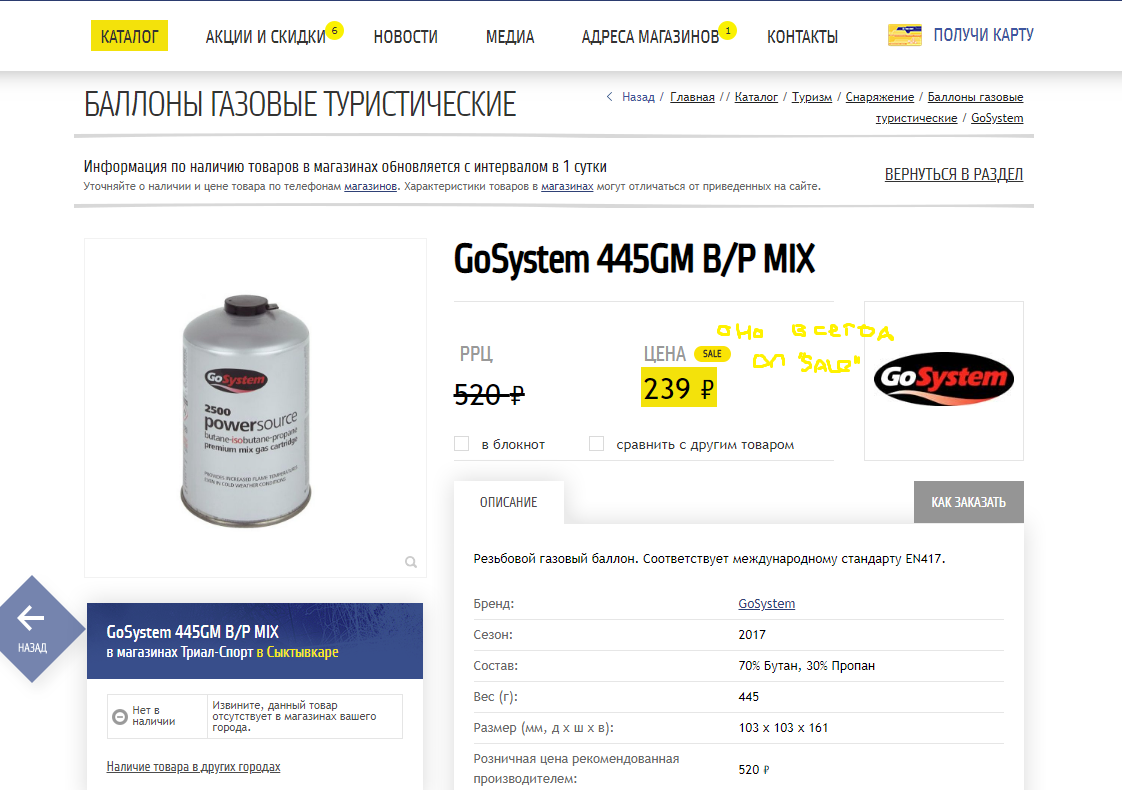
Task: Click the loyalty card icon in header
Action: 904,35
